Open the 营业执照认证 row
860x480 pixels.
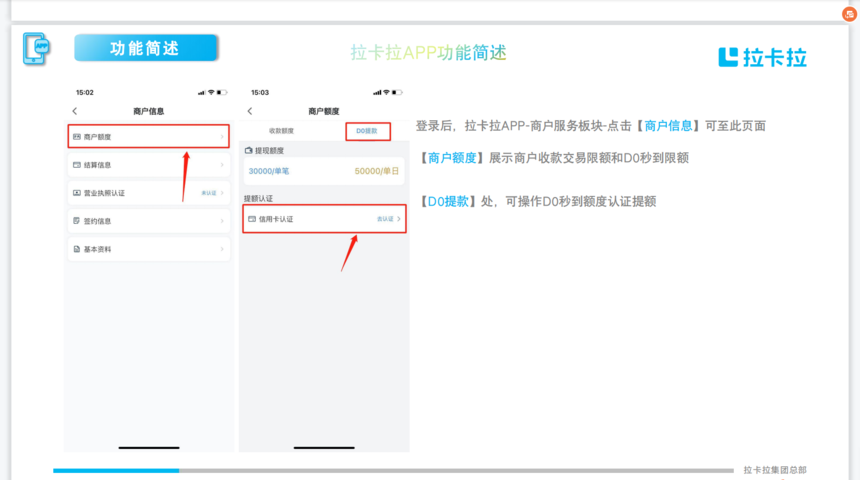pos(149,193)
